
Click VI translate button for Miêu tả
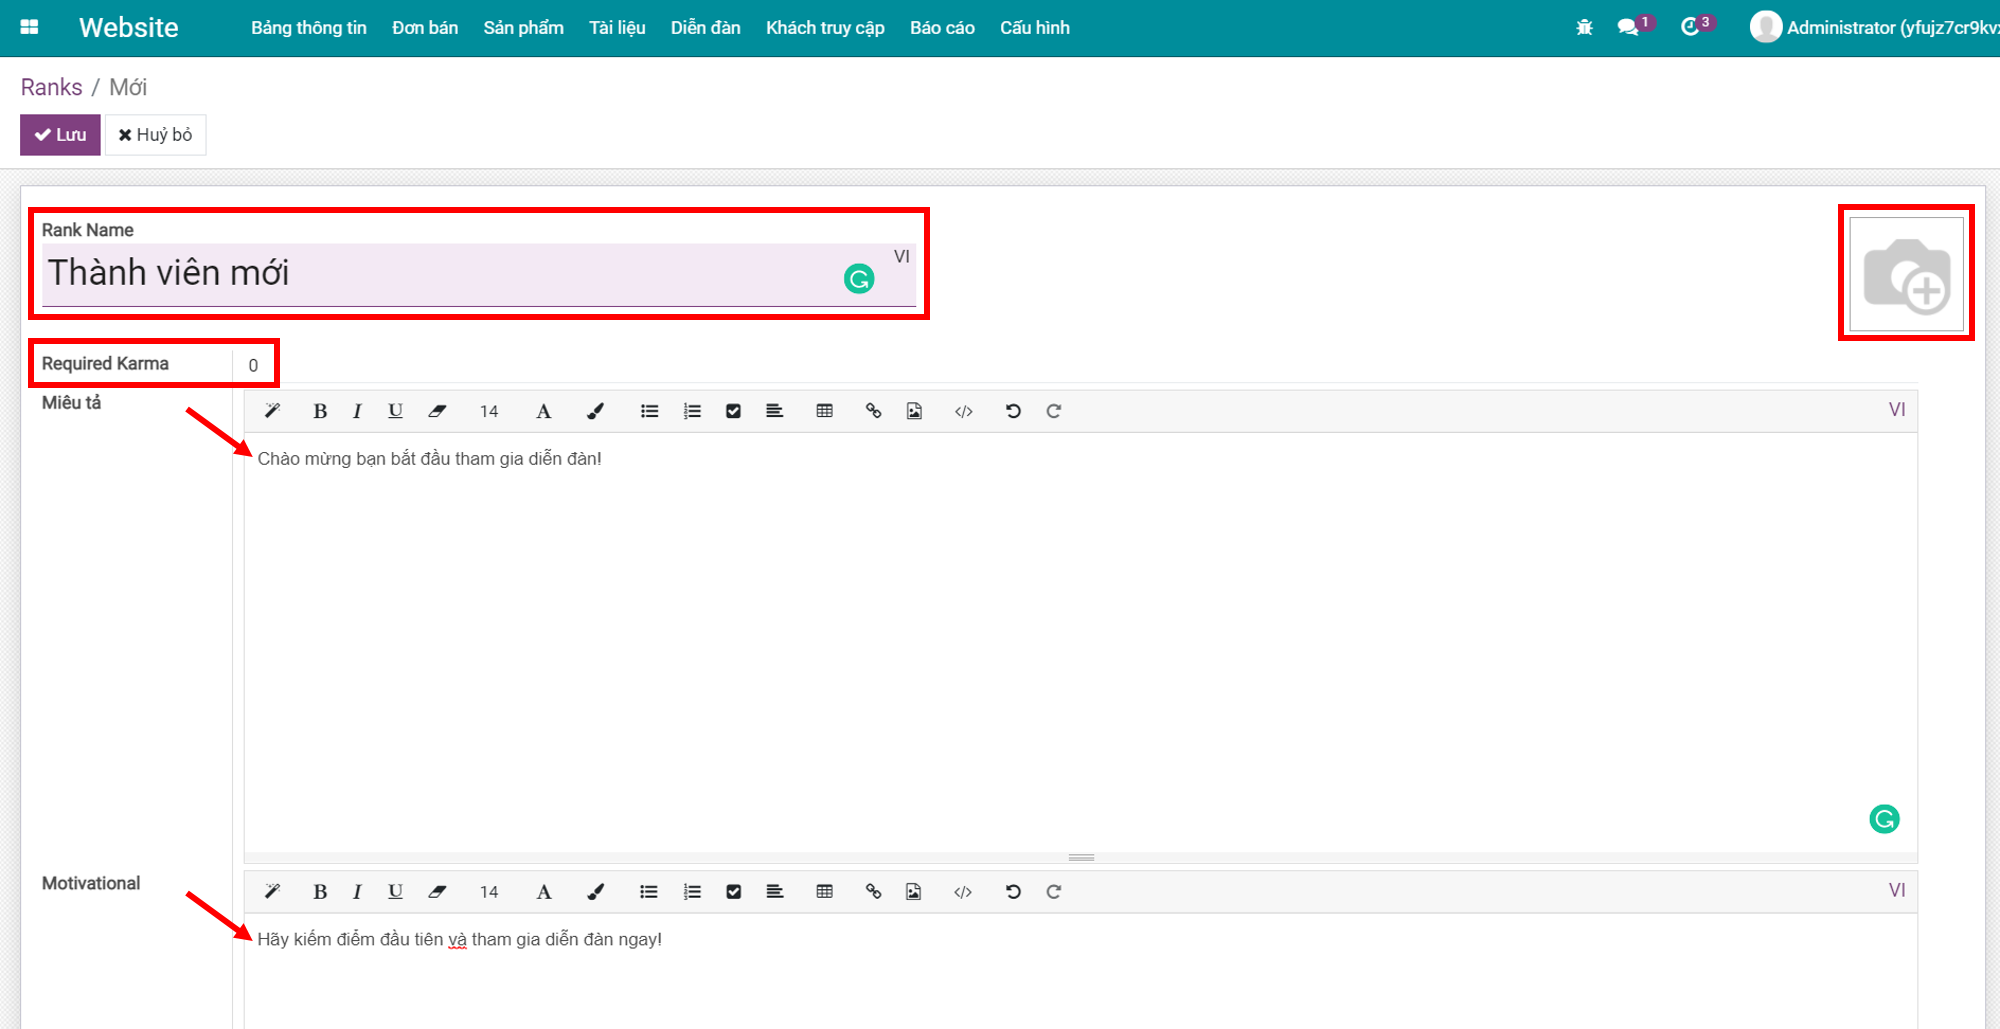point(1896,409)
